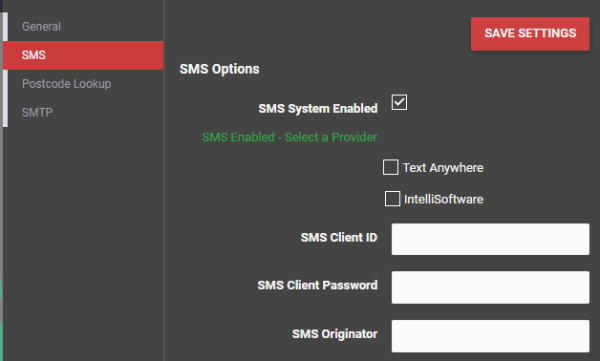Tick the checkbox beside Text Anywhere
This screenshot has height=361, width=600.
click(391, 167)
